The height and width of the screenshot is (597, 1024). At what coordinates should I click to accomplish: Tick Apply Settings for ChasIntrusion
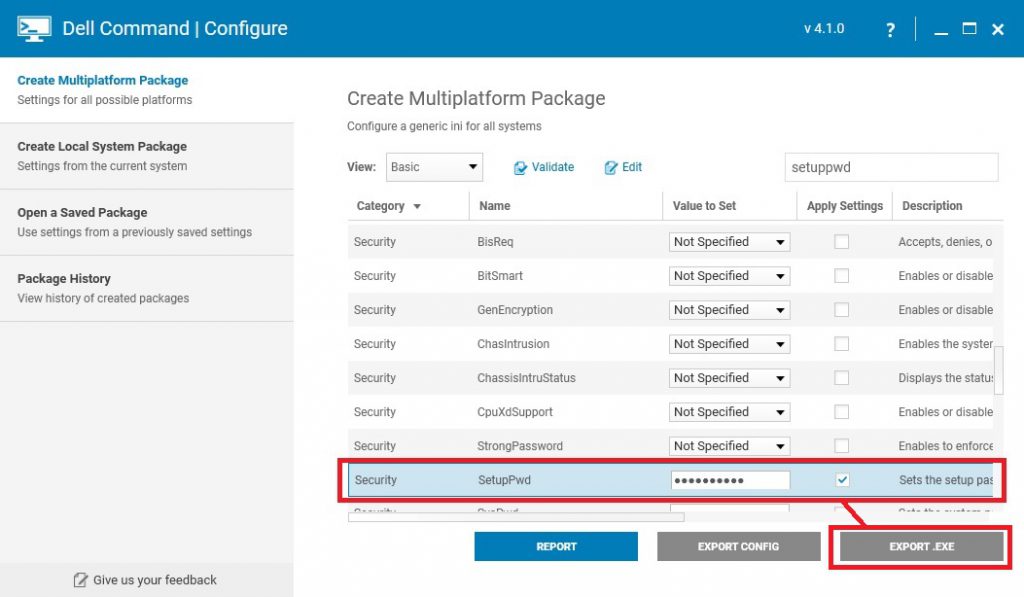coord(842,344)
